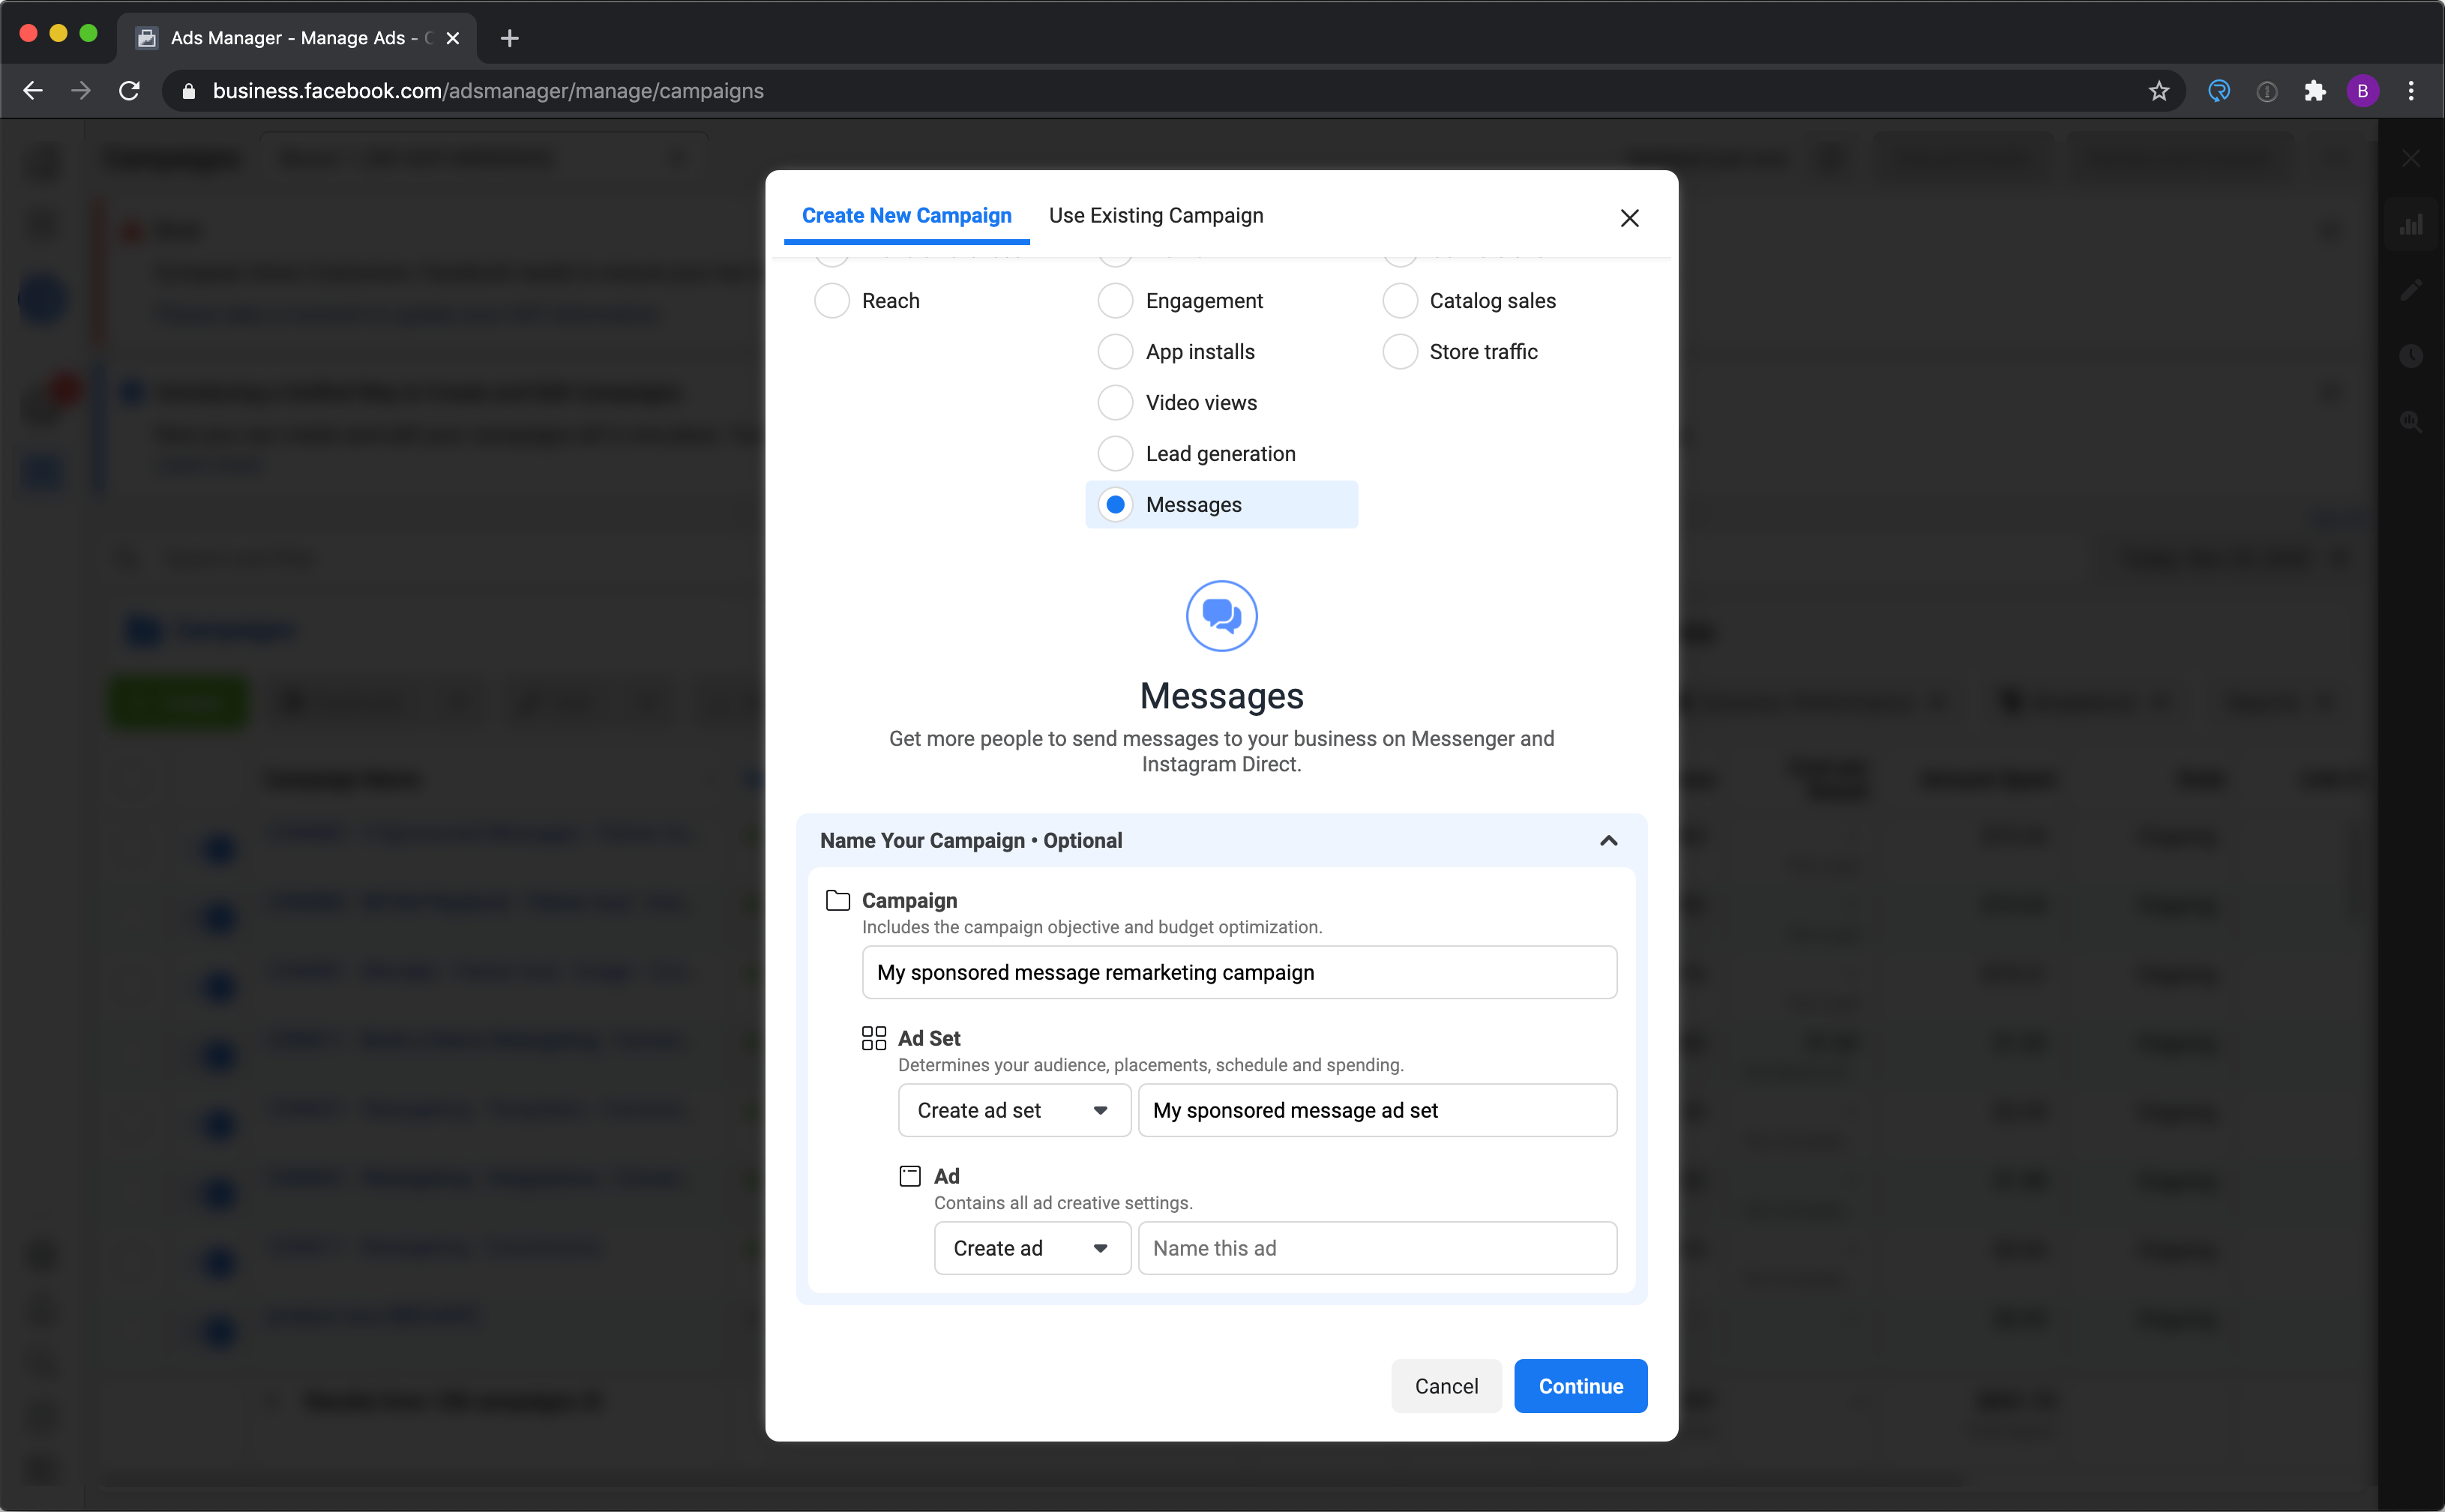2445x1512 pixels.
Task: Open the Chrome extensions puzzle icon
Action: (2315, 91)
